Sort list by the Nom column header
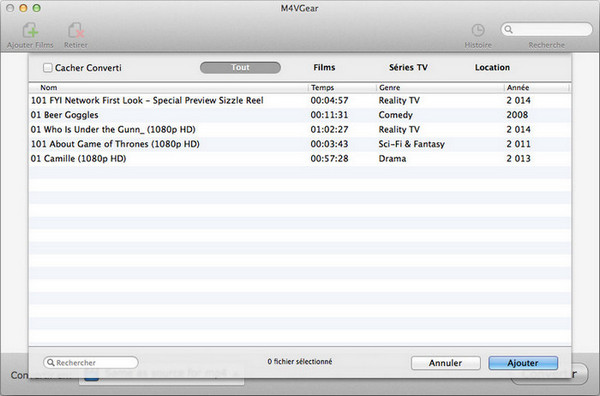600x396 pixels. click(x=168, y=88)
